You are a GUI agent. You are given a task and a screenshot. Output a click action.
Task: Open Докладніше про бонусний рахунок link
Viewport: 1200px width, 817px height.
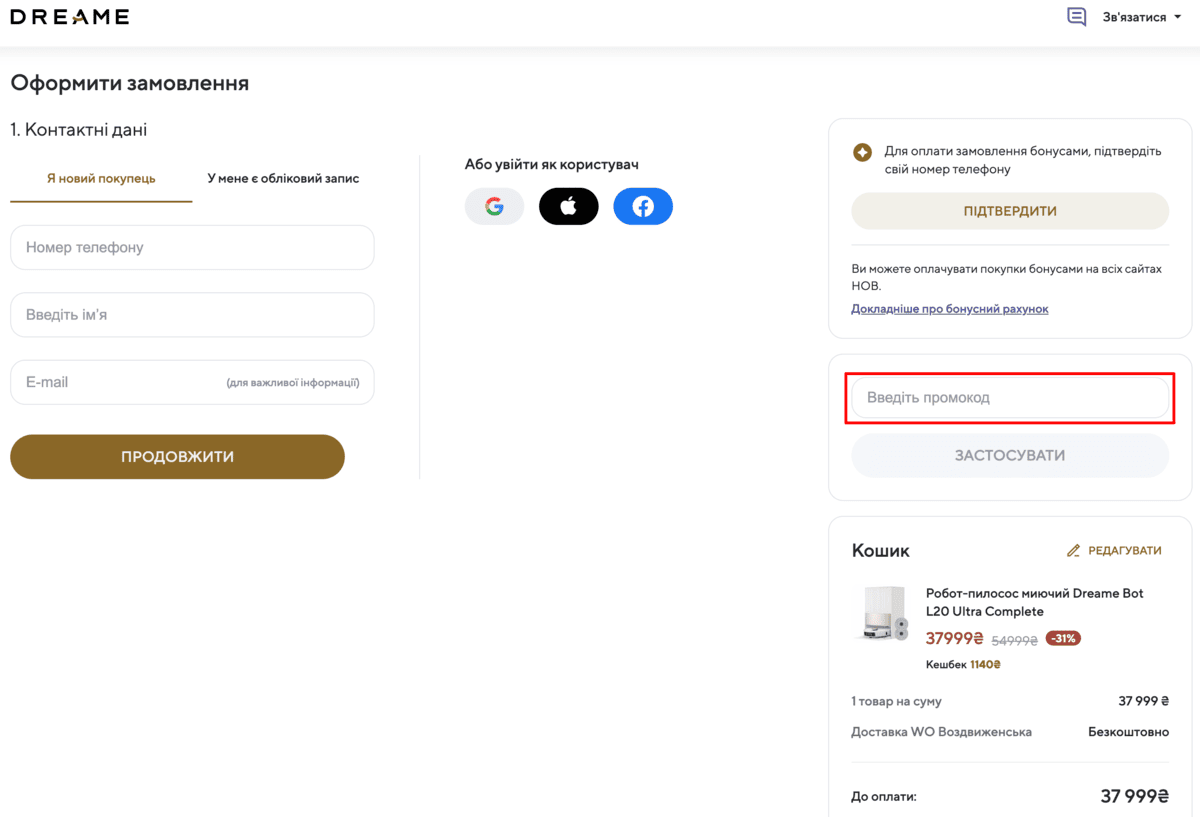tap(949, 309)
